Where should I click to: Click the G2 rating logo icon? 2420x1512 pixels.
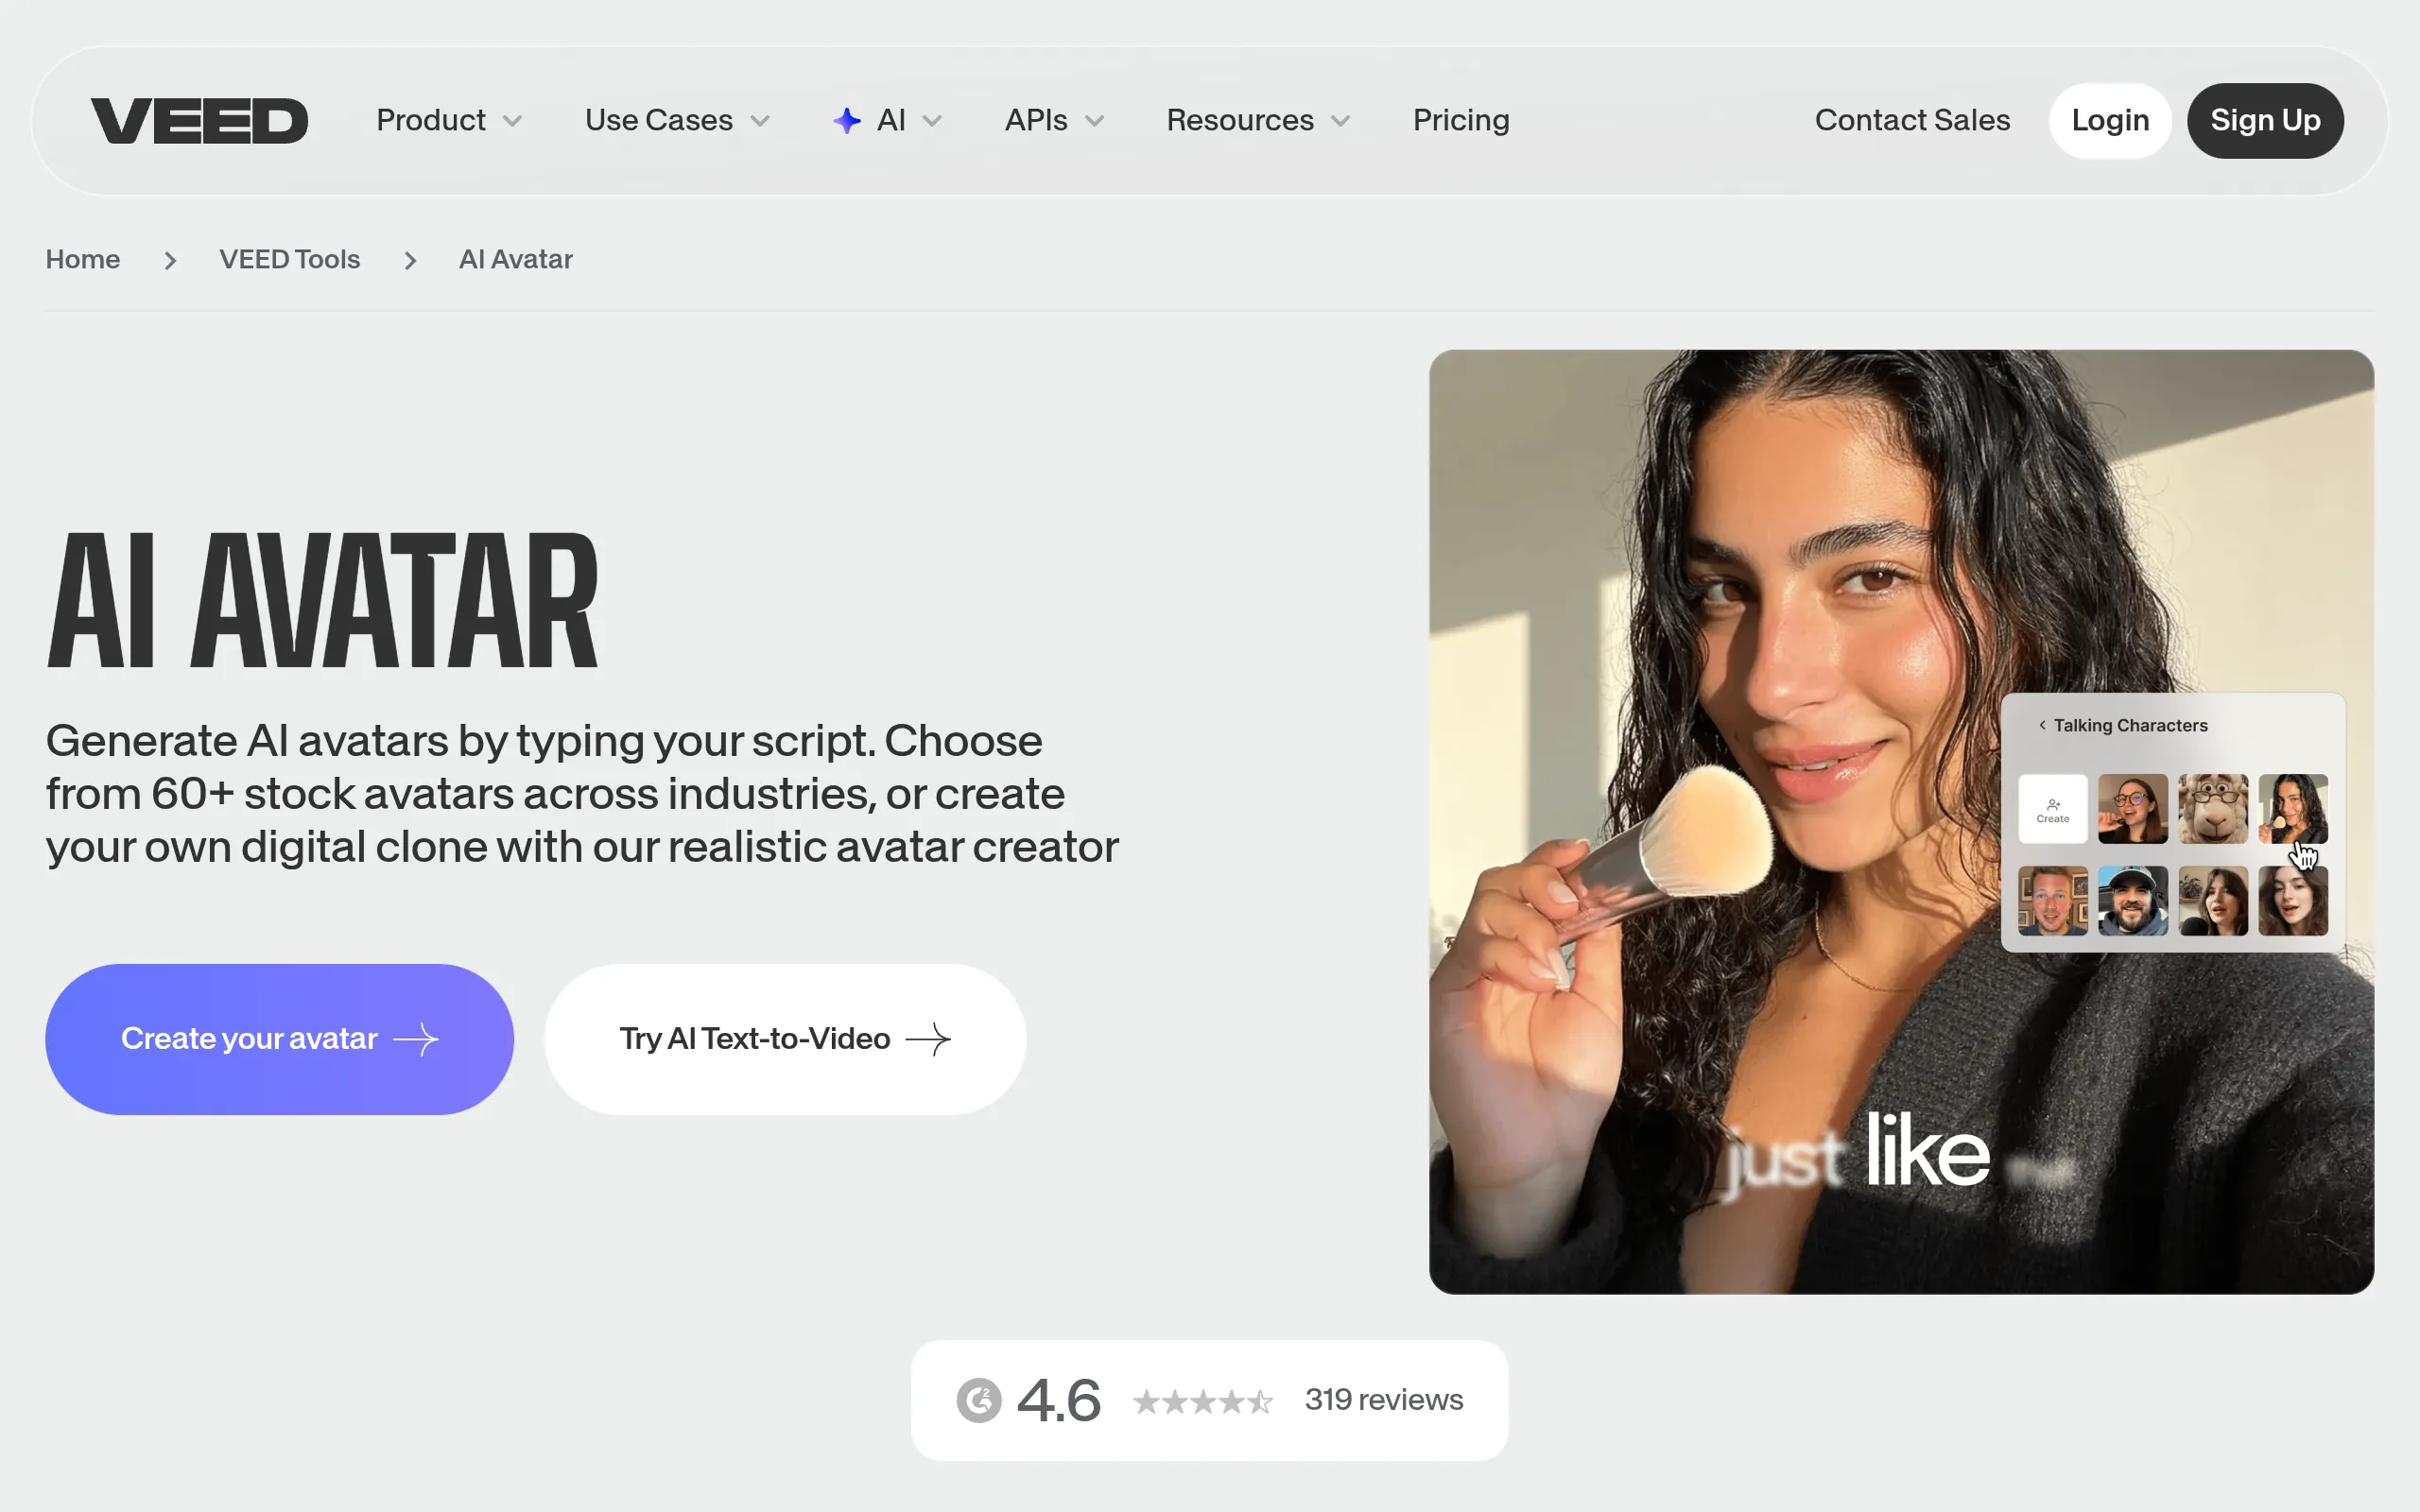[x=978, y=1400]
